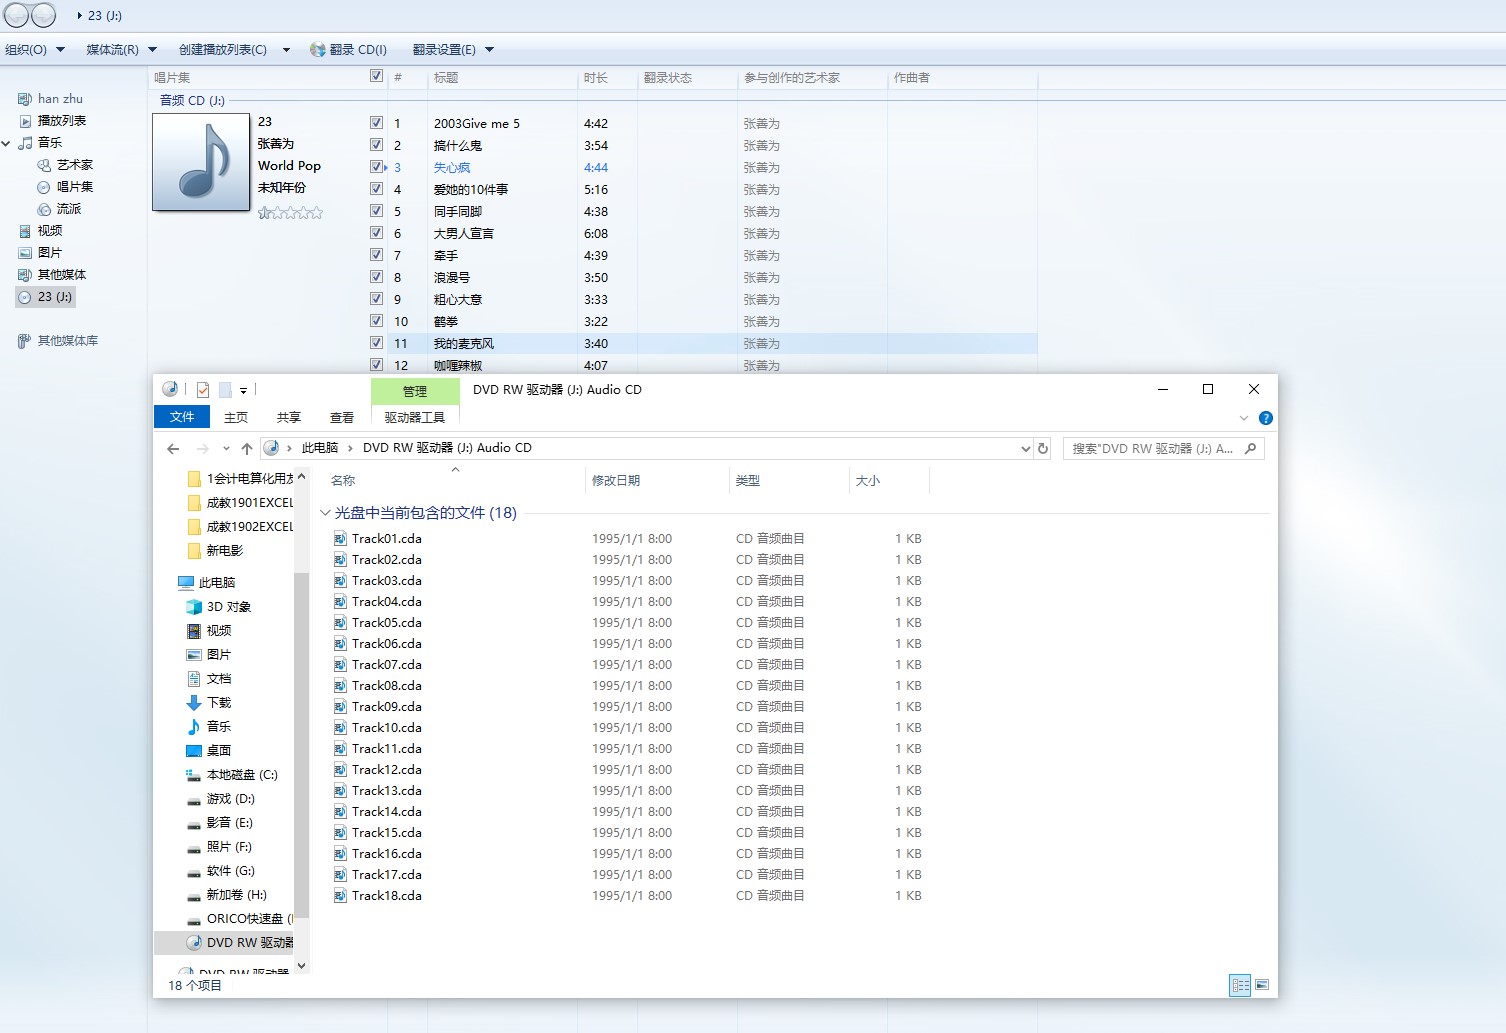The width and height of the screenshot is (1506, 1033).
Task: Click the 此电脑 breadcrumb in address bar
Action: pos(319,448)
